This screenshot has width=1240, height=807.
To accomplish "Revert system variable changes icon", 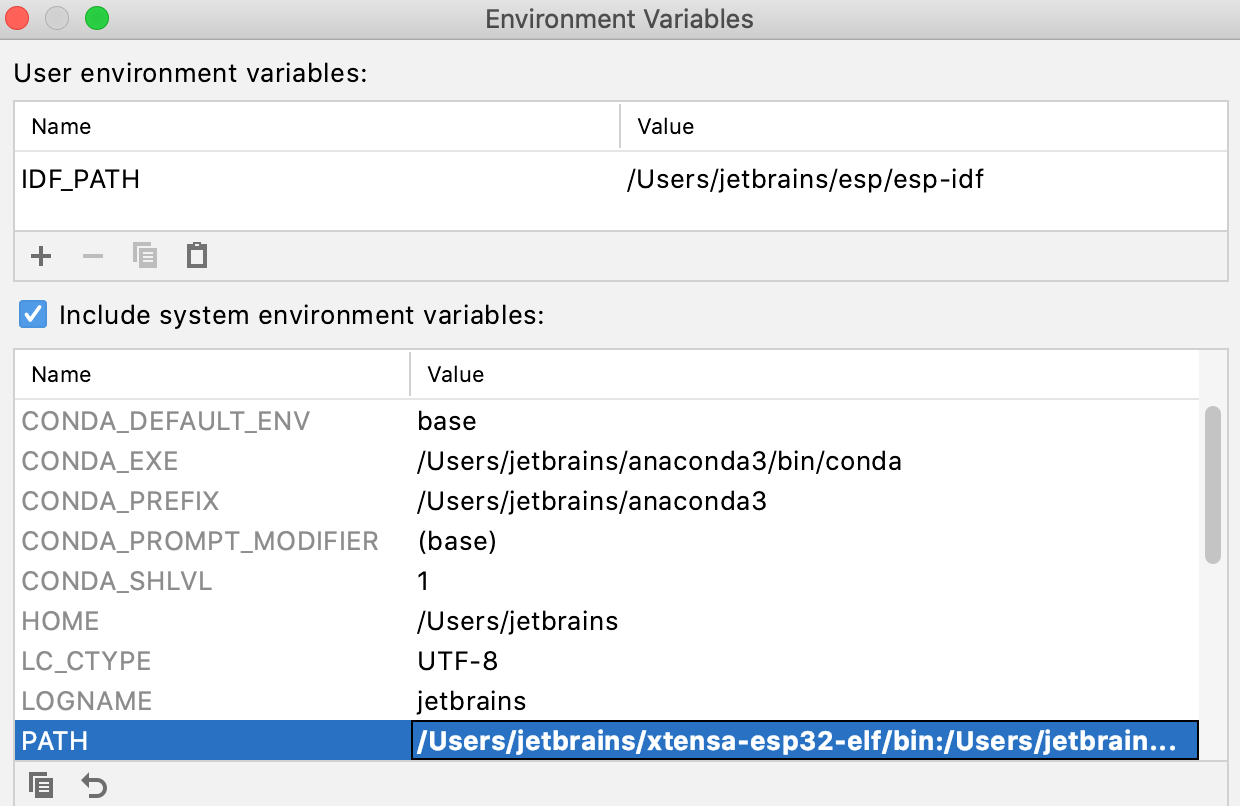I will pyautogui.click(x=94, y=786).
